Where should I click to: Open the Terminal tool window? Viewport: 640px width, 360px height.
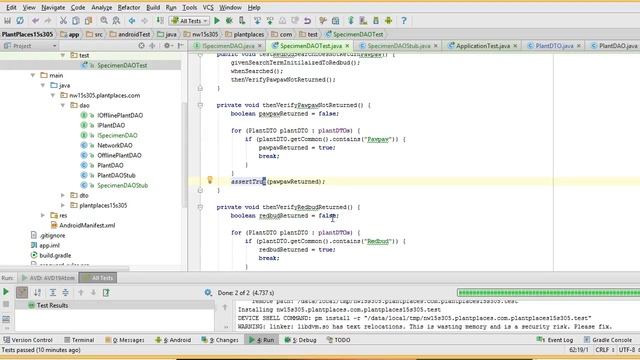coord(79,340)
